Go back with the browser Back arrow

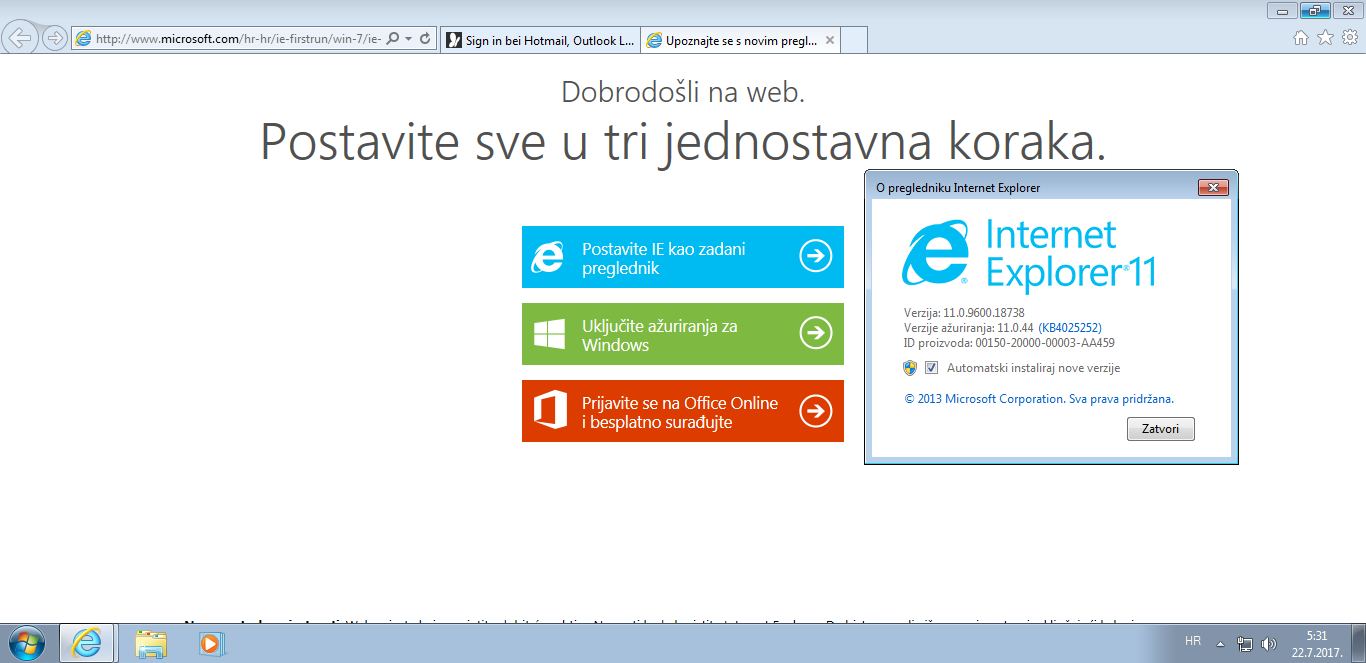click(x=21, y=39)
